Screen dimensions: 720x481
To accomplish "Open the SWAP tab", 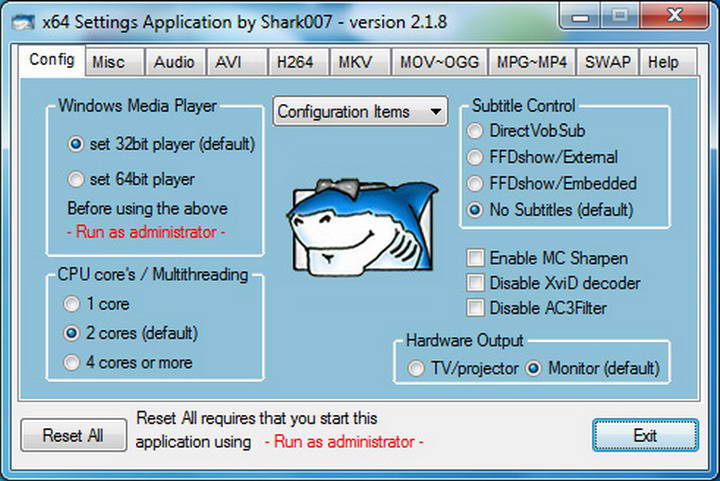I will coord(608,62).
